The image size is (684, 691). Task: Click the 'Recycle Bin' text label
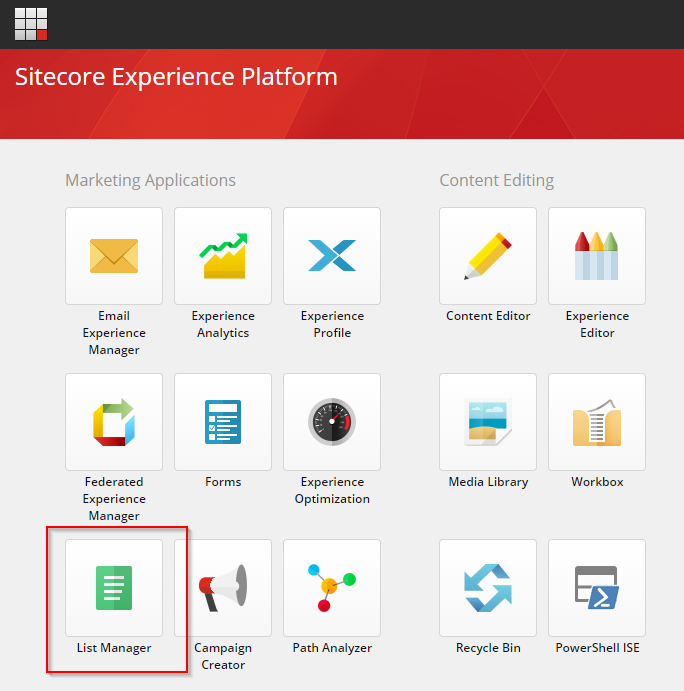point(488,648)
